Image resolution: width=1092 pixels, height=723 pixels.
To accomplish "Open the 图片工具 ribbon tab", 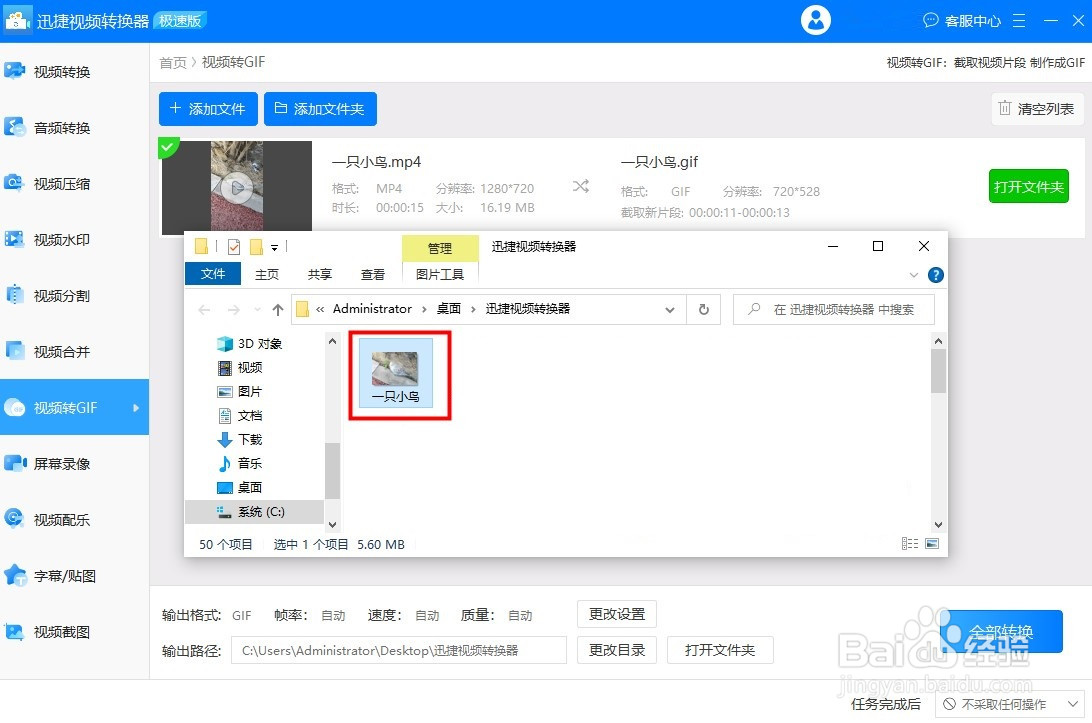I will pyautogui.click(x=439, y=274).
